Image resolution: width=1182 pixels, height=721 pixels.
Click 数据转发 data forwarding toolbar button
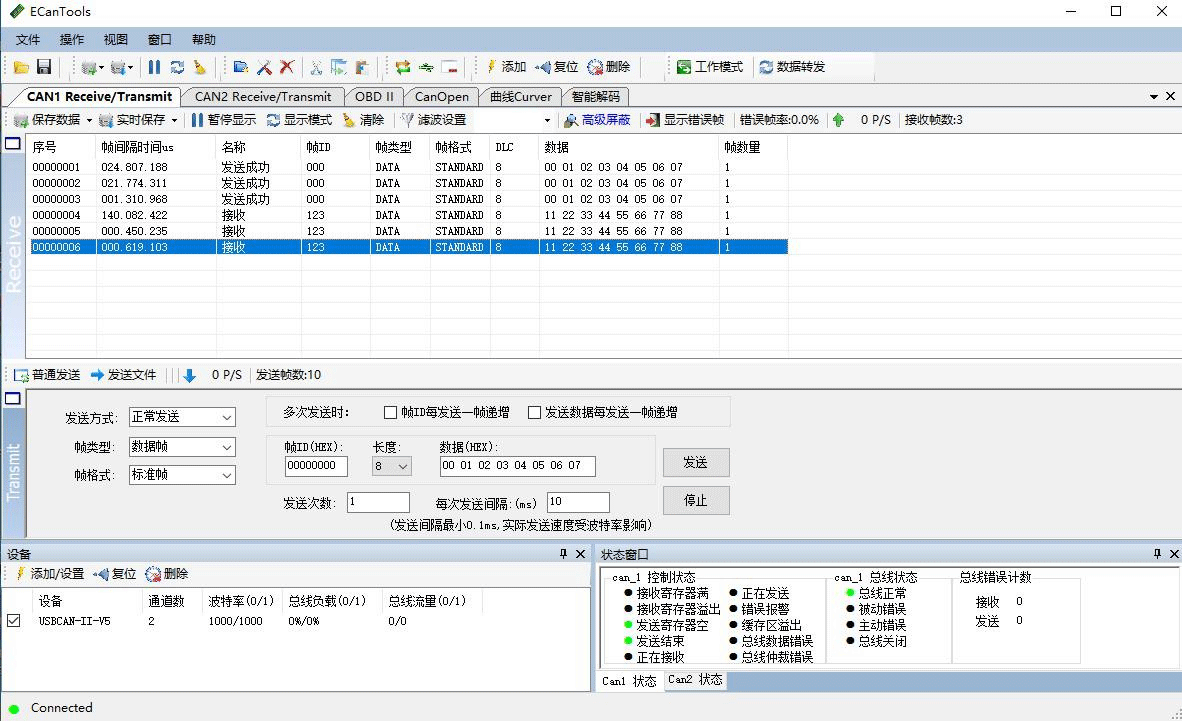tap(791, 67)
